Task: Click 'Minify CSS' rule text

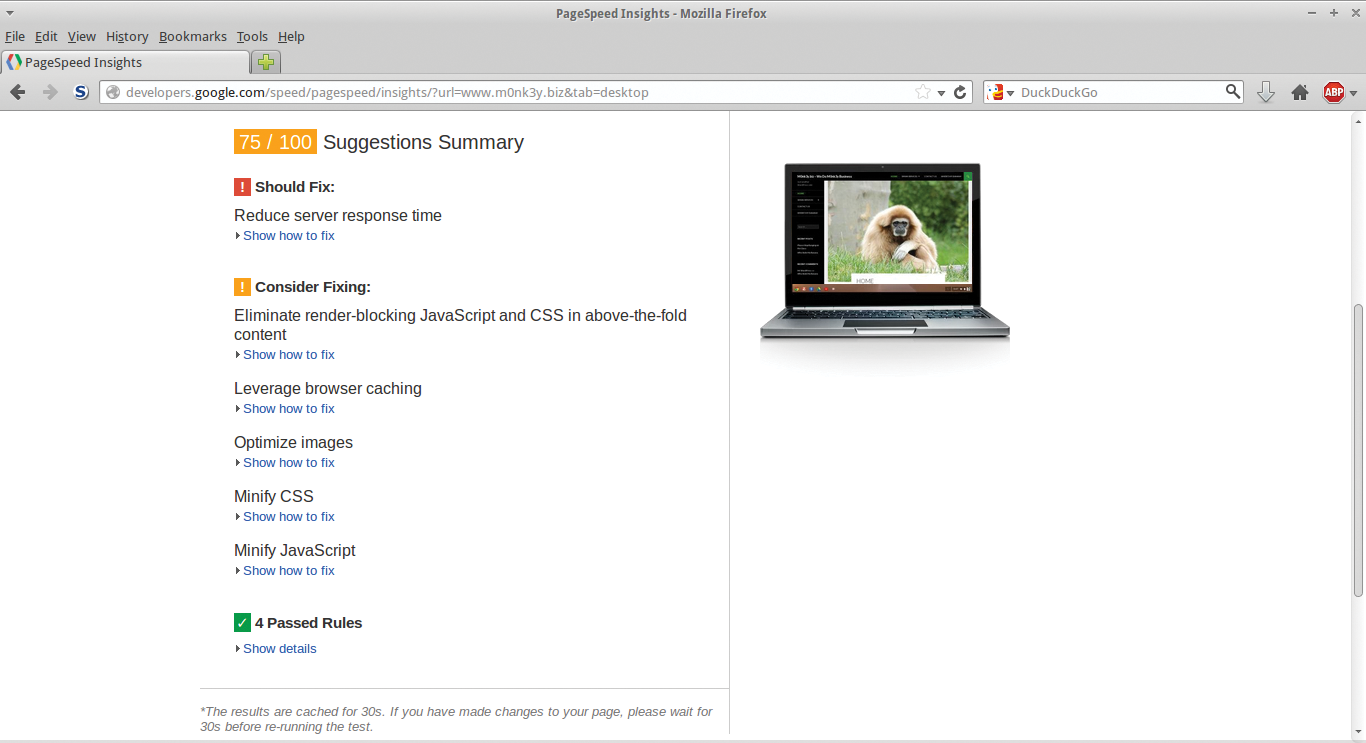Action: pos(274,497)
